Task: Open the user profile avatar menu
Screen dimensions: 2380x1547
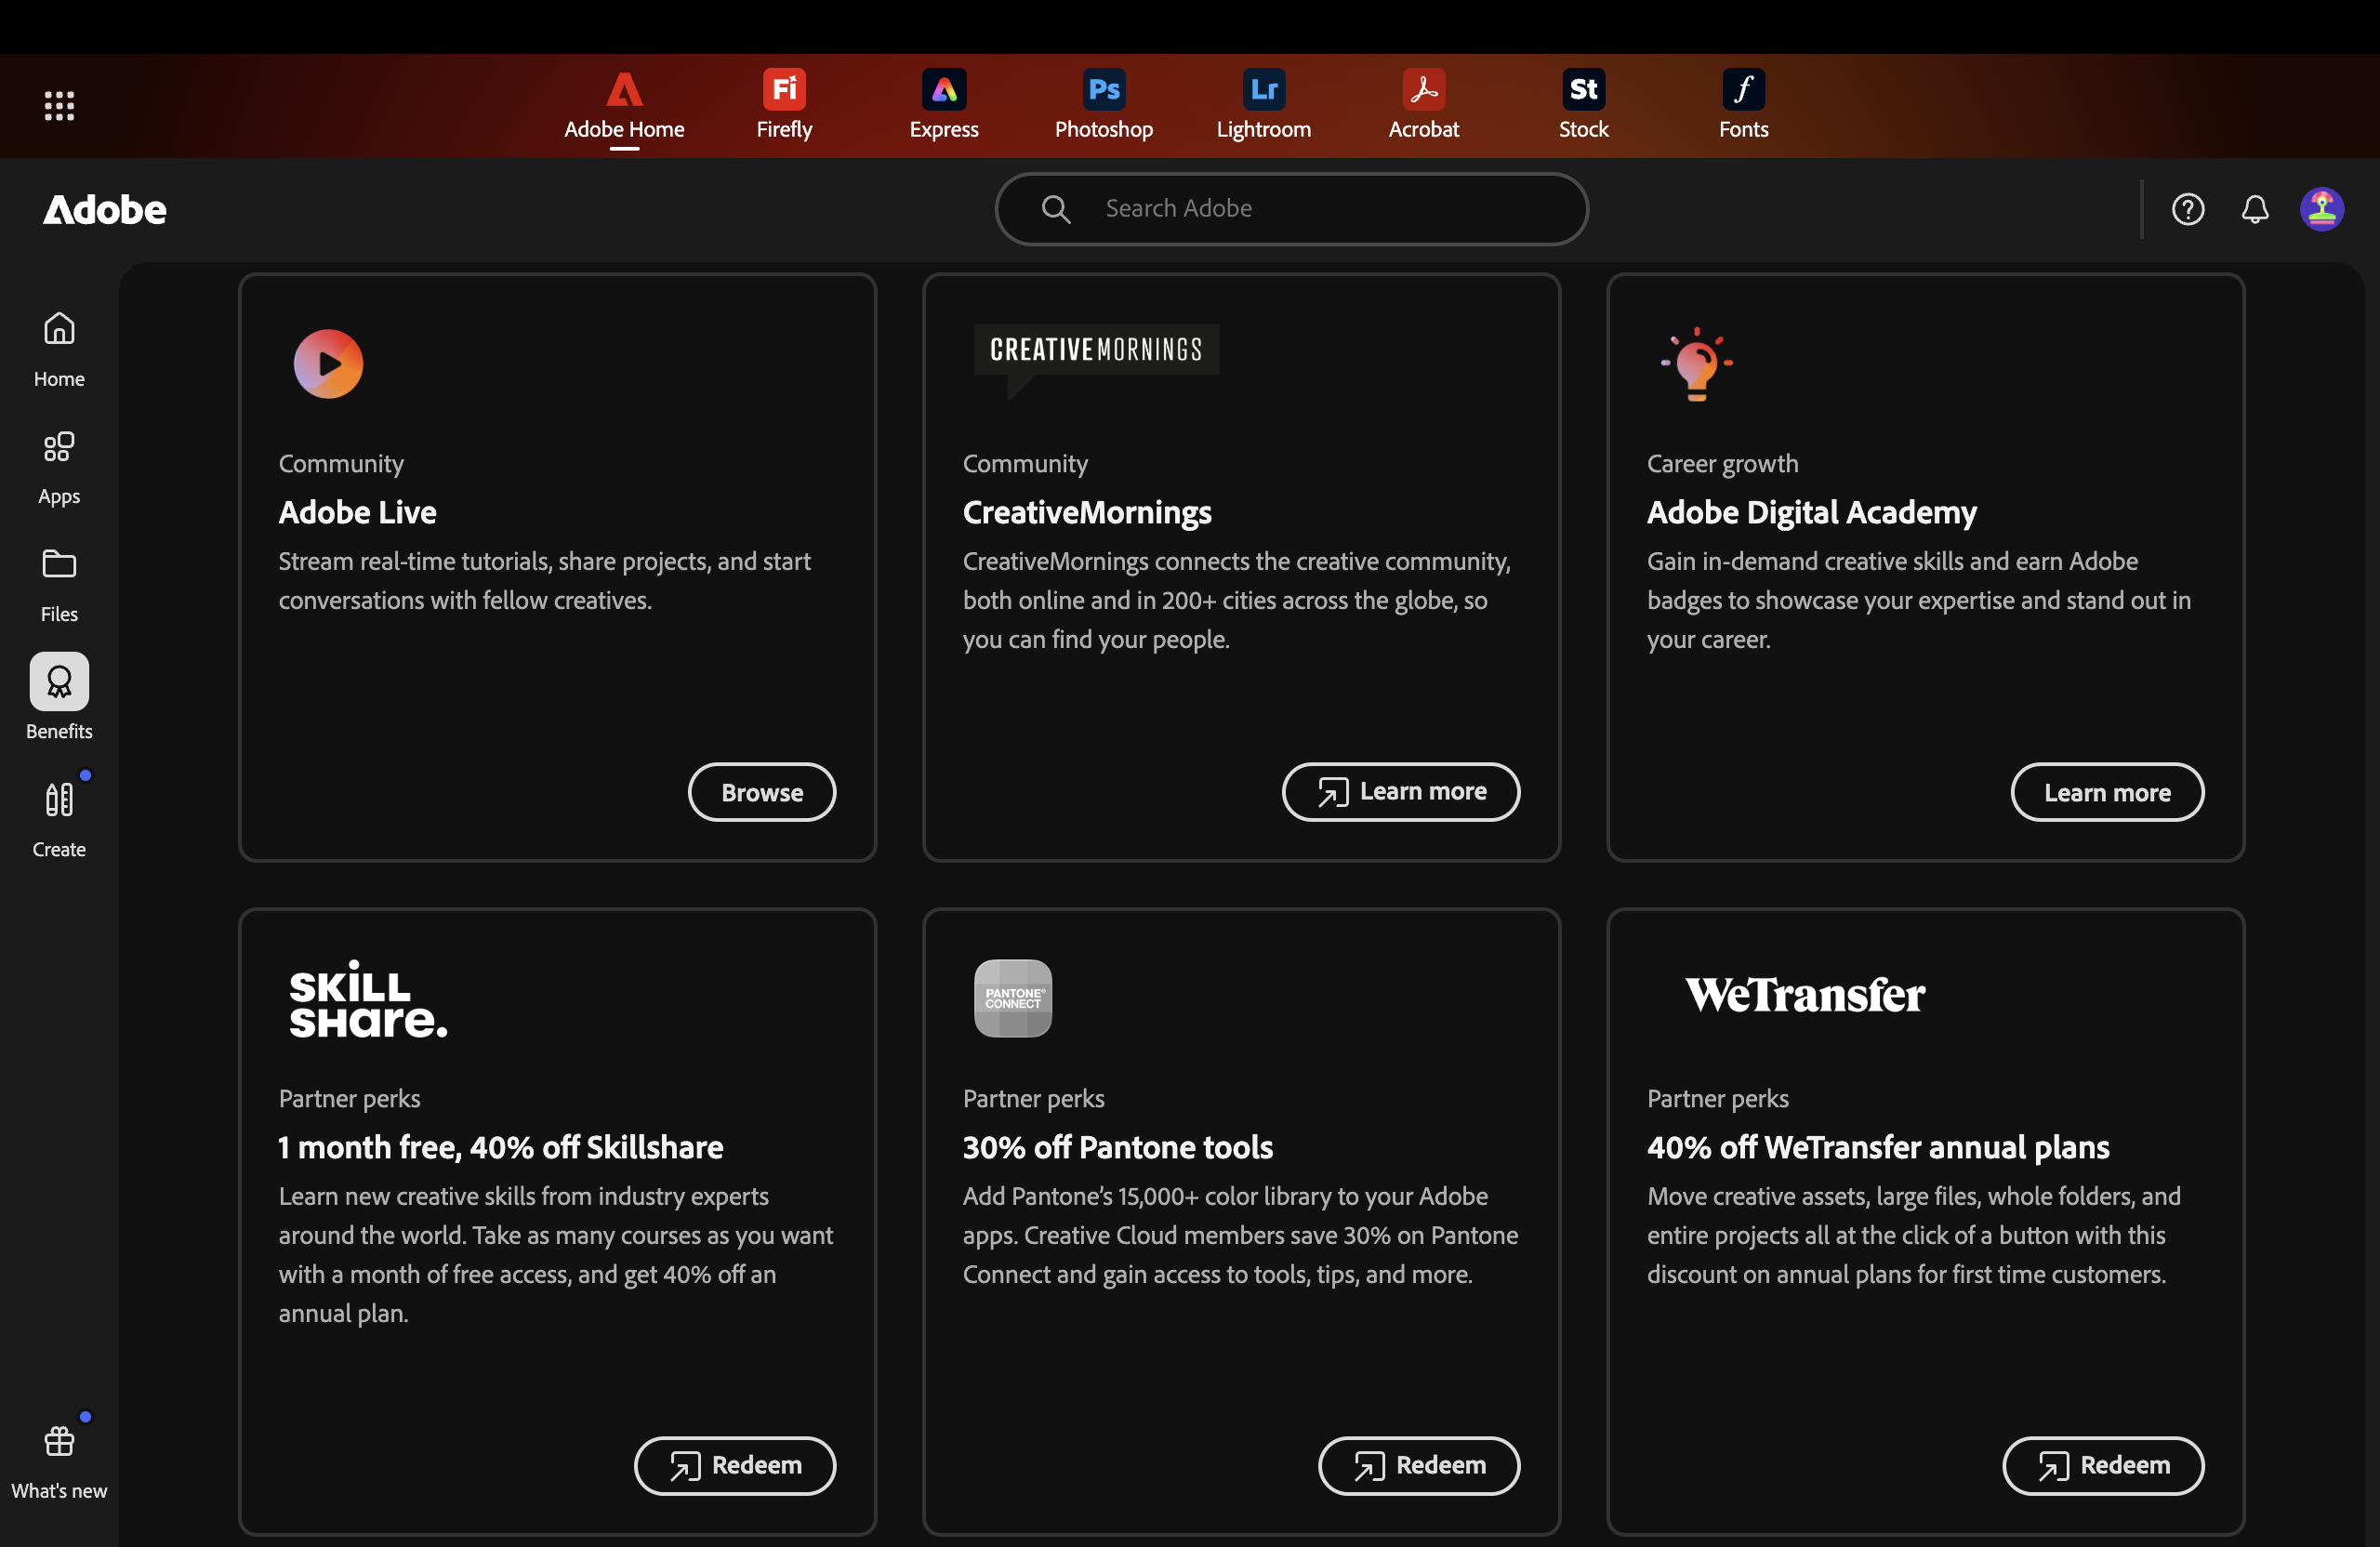Action: click(x=2321, y=209)
